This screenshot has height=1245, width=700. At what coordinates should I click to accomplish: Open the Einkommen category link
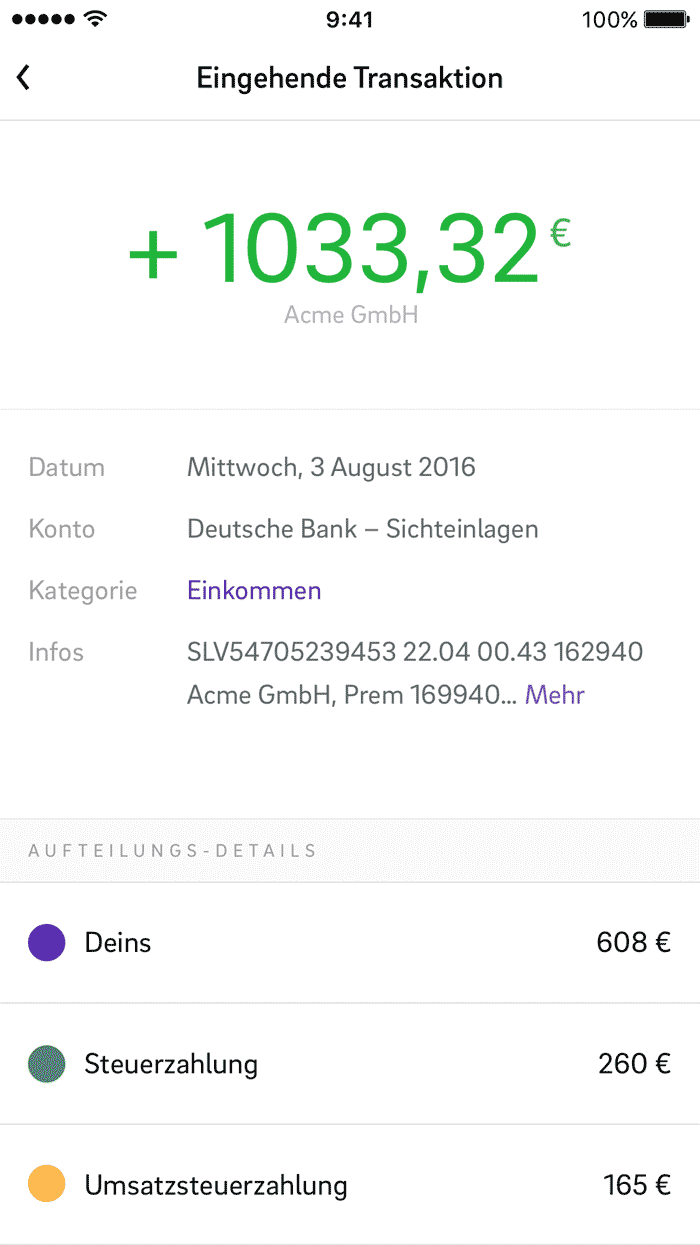(254, 590)
